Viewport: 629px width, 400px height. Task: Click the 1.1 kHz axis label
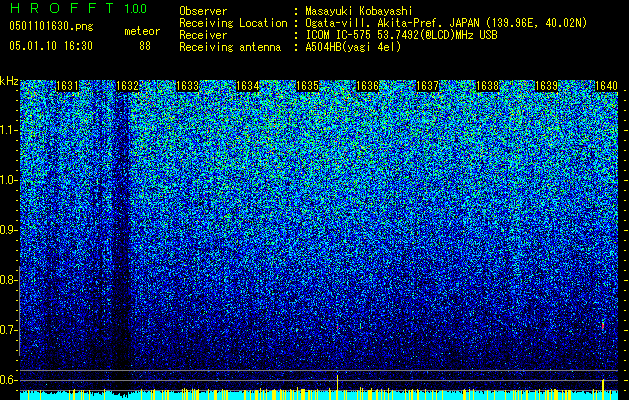(9, 130)
